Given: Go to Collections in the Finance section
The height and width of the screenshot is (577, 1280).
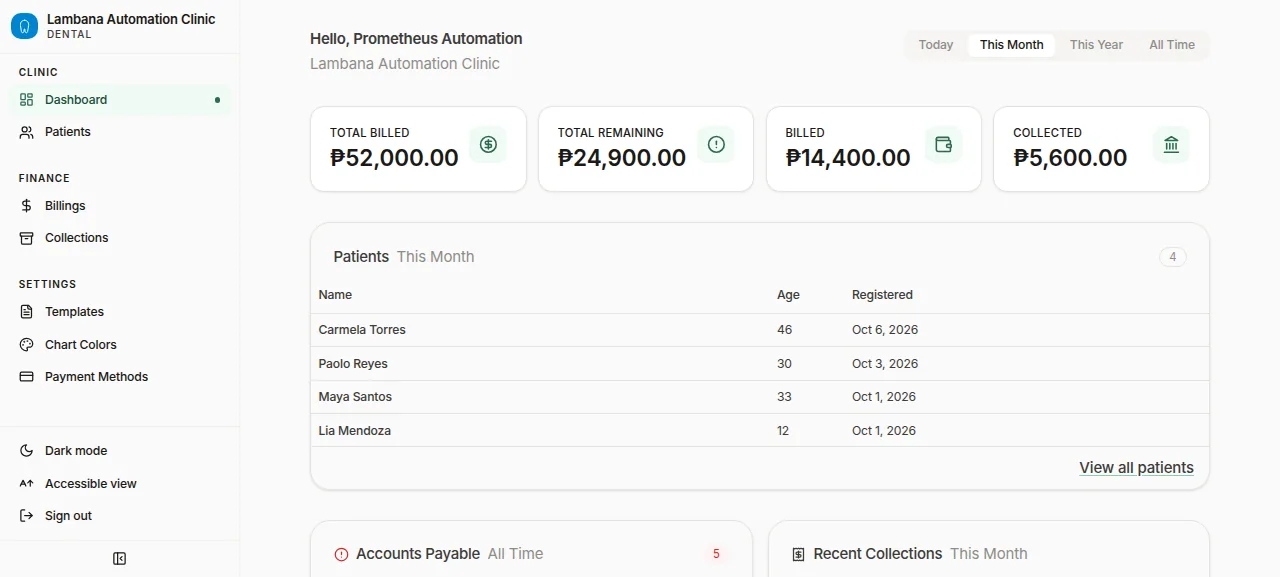Looking at the screenshot, I should pos(120,238).
